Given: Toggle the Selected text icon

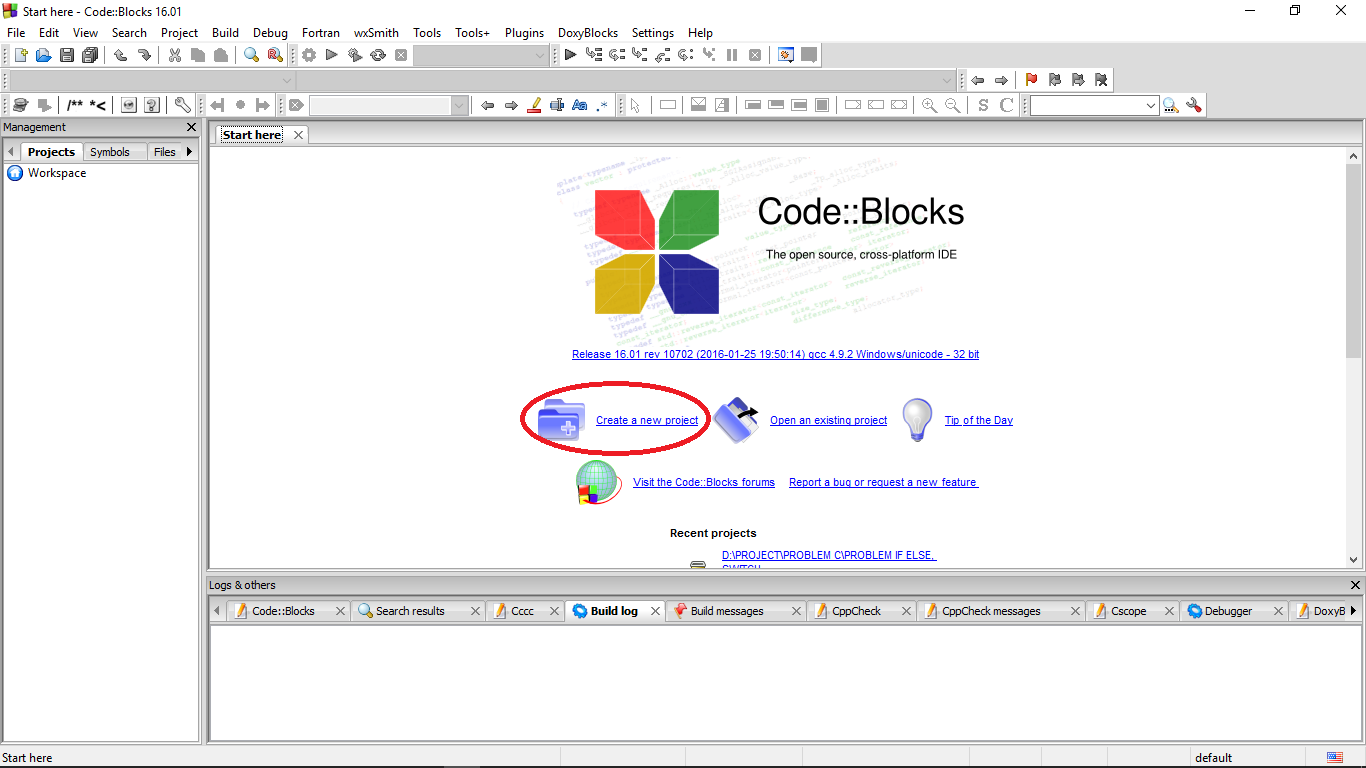Looking at the screenshot, I should pos(557,105).
